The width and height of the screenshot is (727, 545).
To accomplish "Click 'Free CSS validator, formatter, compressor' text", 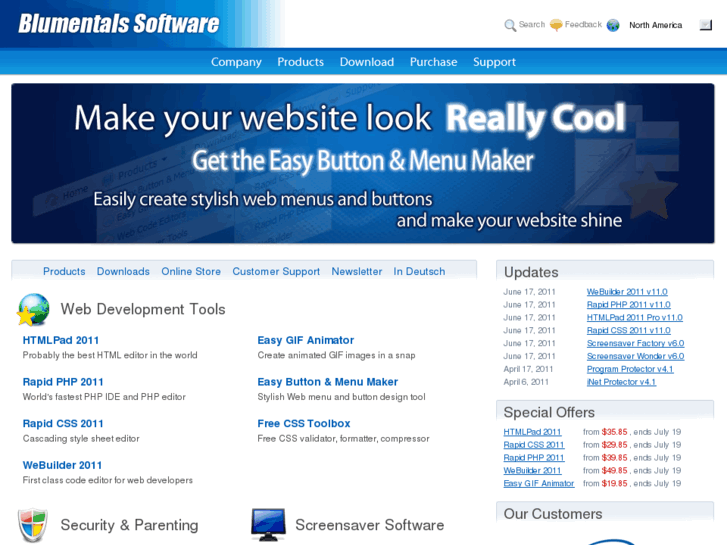I will pos(344,439).
